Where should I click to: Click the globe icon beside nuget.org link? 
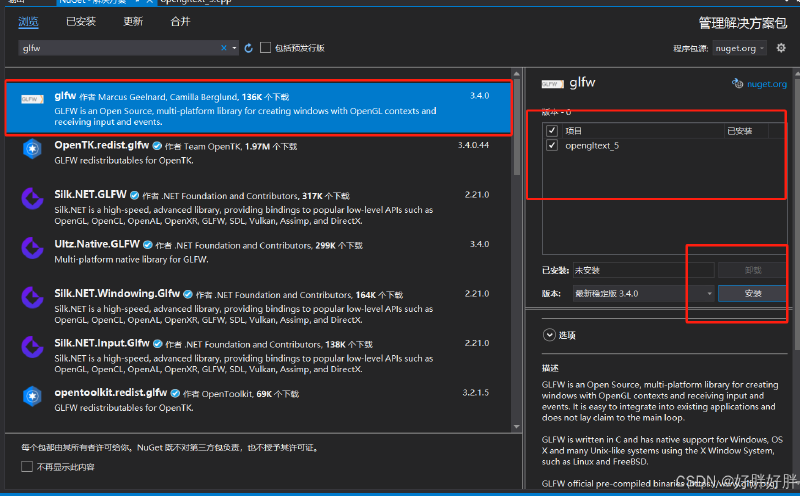[737, 83]
